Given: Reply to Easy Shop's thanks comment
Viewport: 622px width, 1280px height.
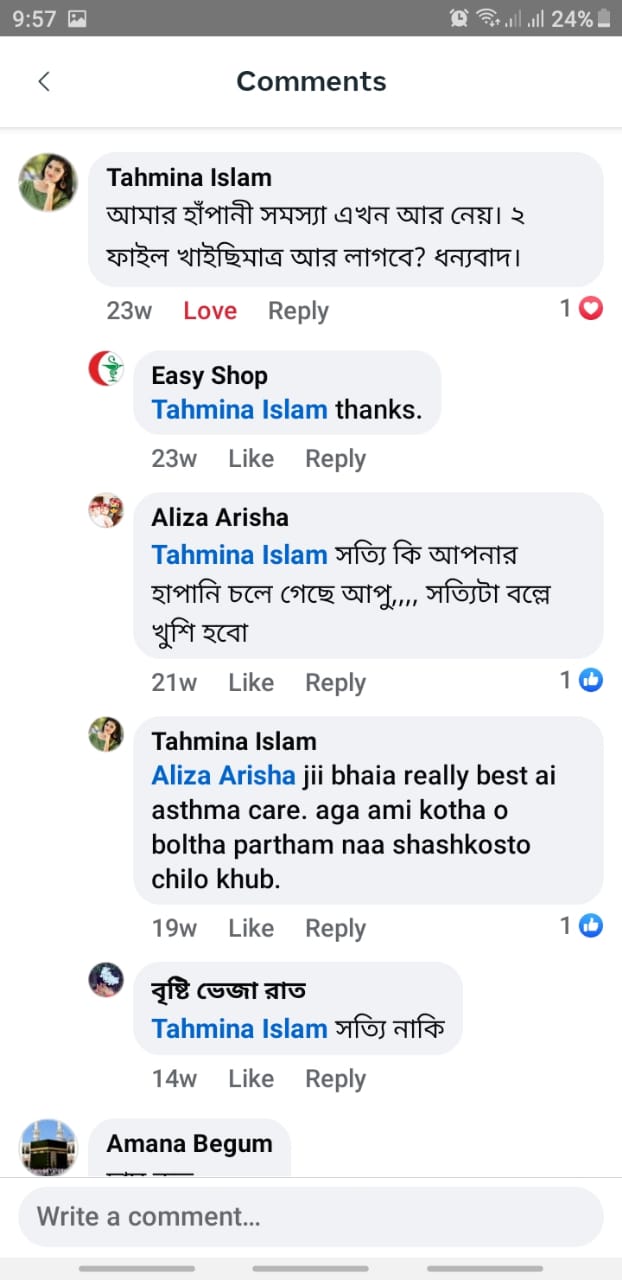Looking at the screenshot, I should pyautogui.click(x=335, y=459).
